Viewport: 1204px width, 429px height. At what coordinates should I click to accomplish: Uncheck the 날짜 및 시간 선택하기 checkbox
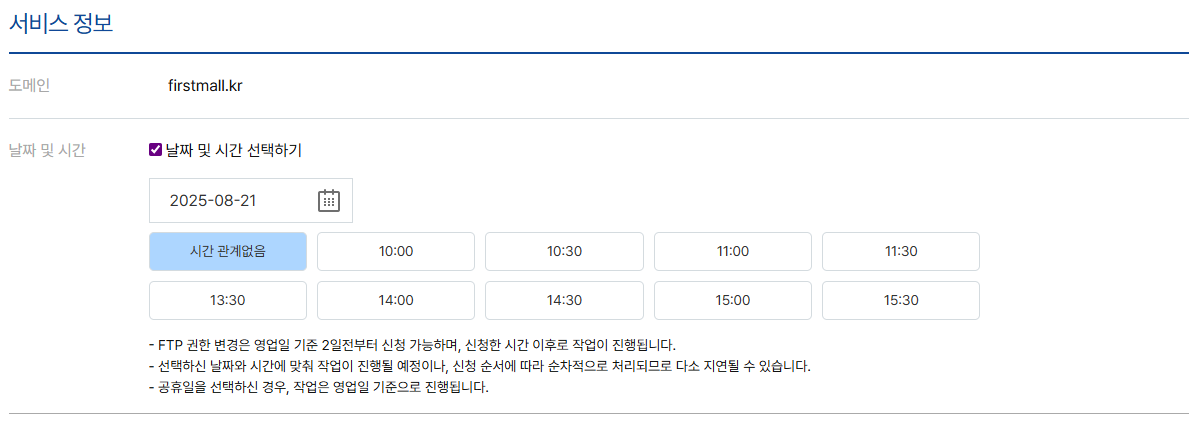[x=155, y=150]
